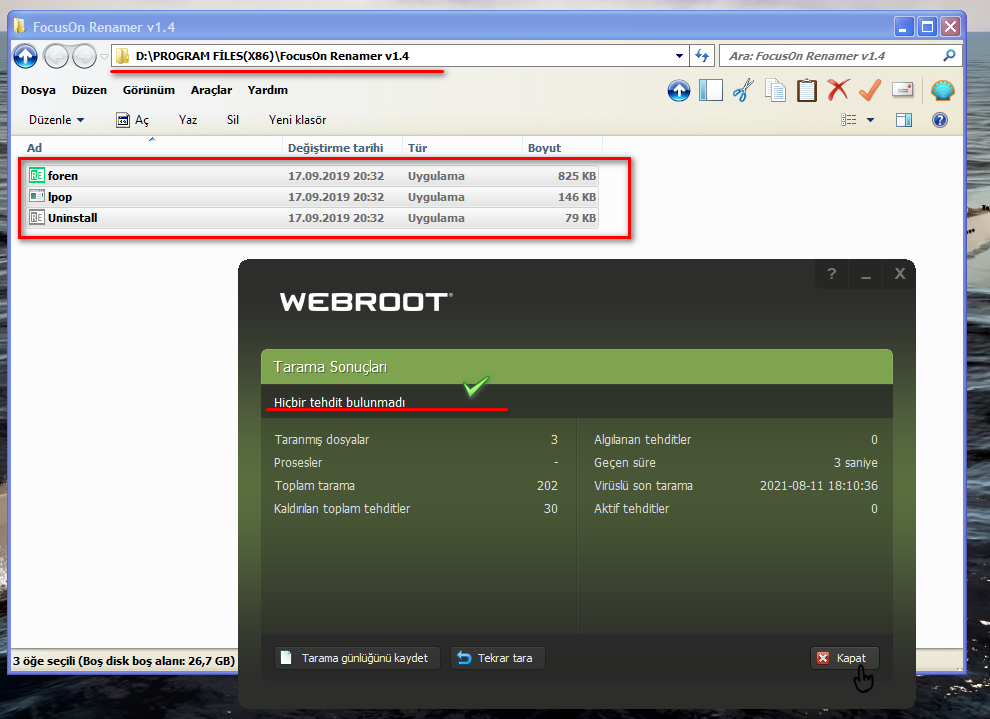Click the card icon next to the orange checkmark

pyautogui.click(x=903, y=90)
